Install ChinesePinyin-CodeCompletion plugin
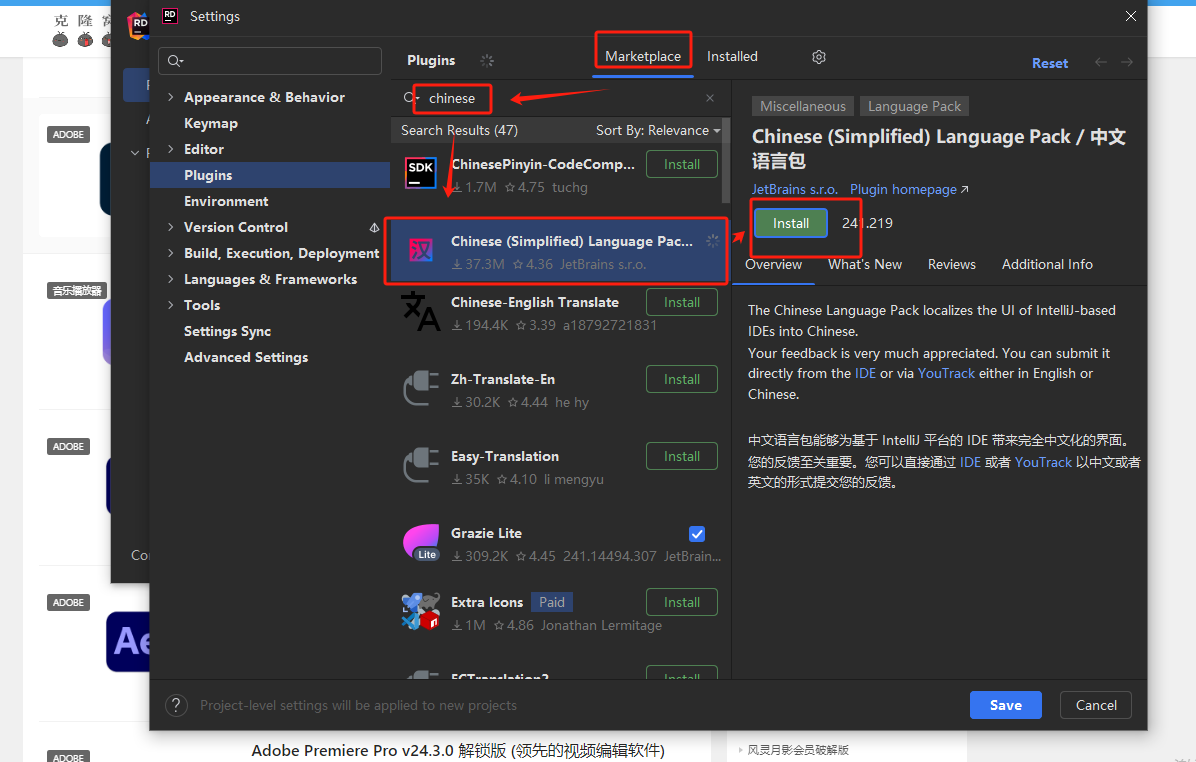This screenshot has height=762, width=1196. 682,165
